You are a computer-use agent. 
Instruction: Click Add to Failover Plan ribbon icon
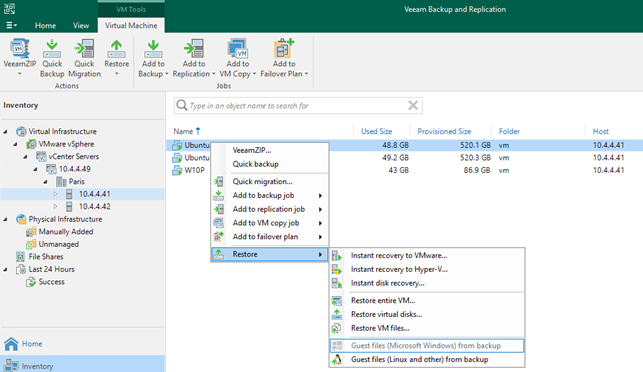coord(284,48)
